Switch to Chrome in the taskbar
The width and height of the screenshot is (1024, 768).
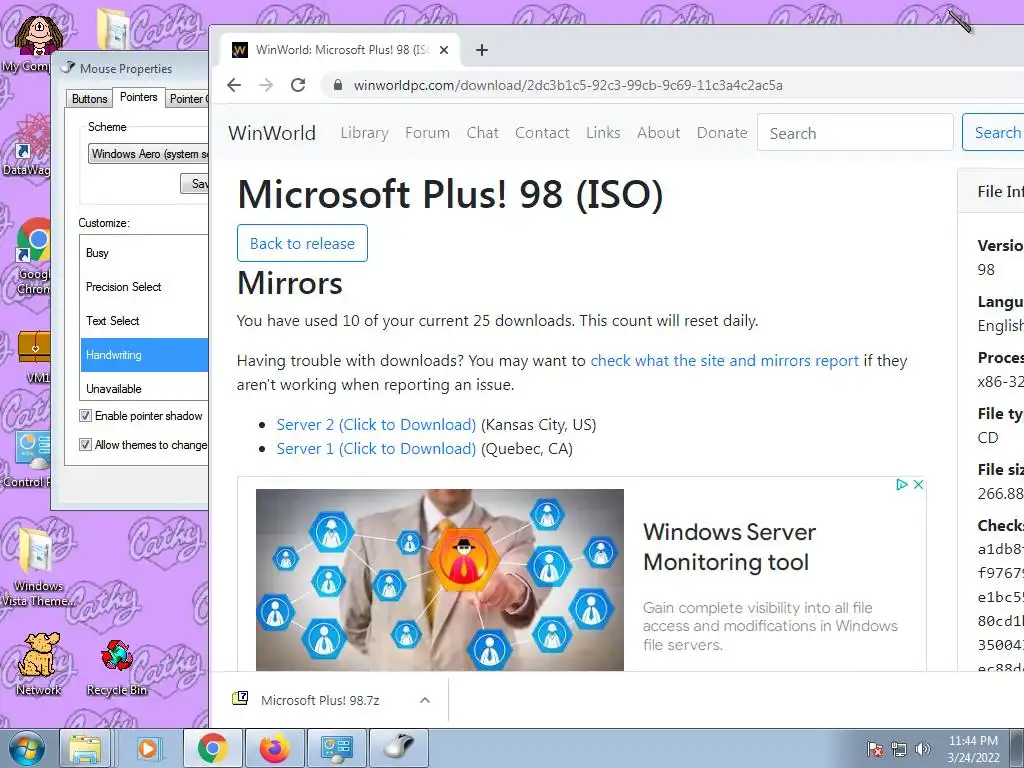[x=213, y=748]
